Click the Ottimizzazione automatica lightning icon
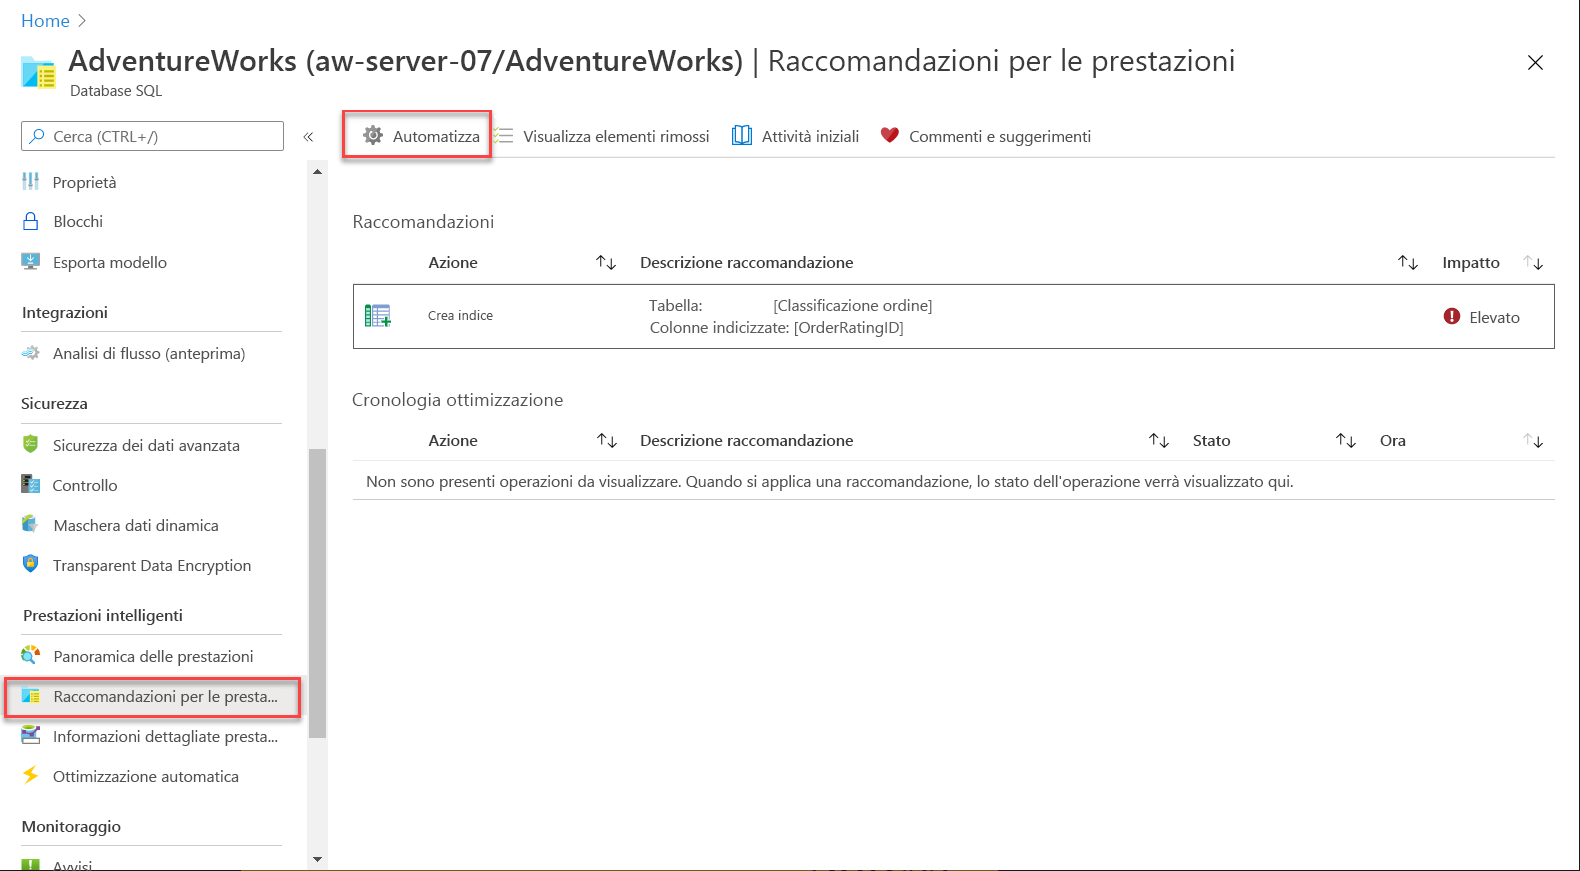1580x871 pixels. pyautogui.click(x=31, y=775)
